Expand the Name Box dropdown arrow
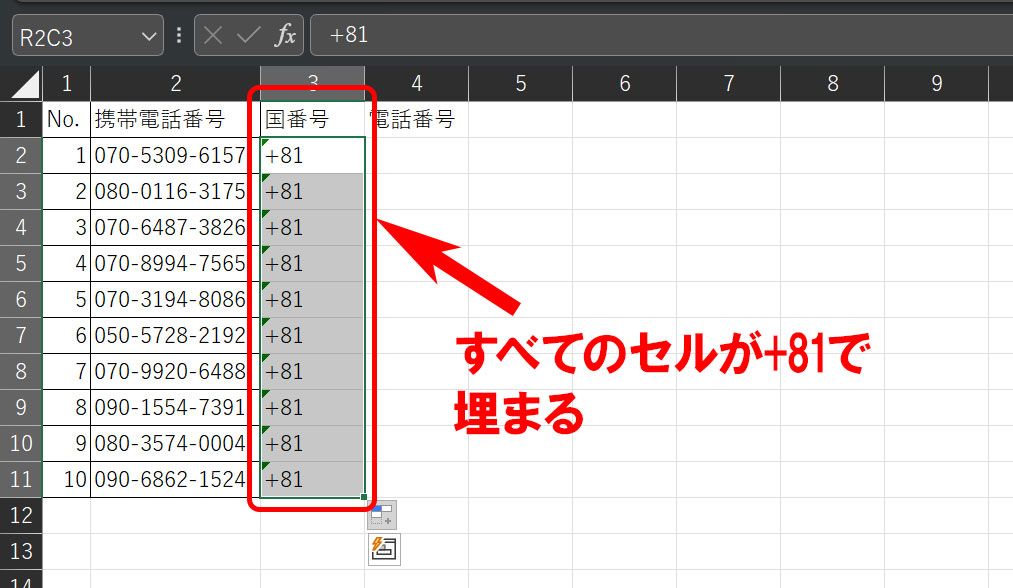 (149, 36)
